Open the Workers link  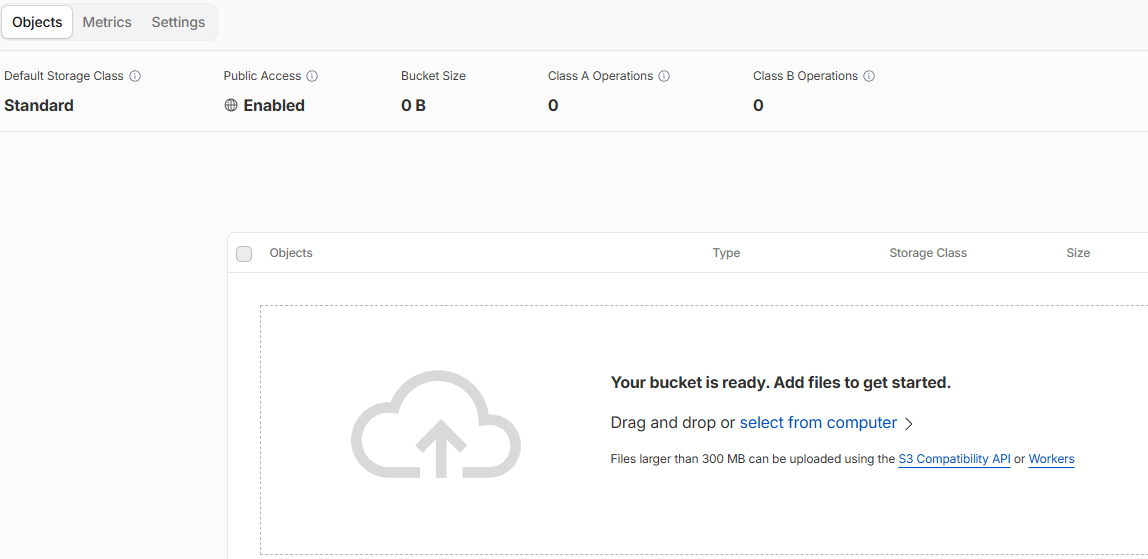(1051, 459)
